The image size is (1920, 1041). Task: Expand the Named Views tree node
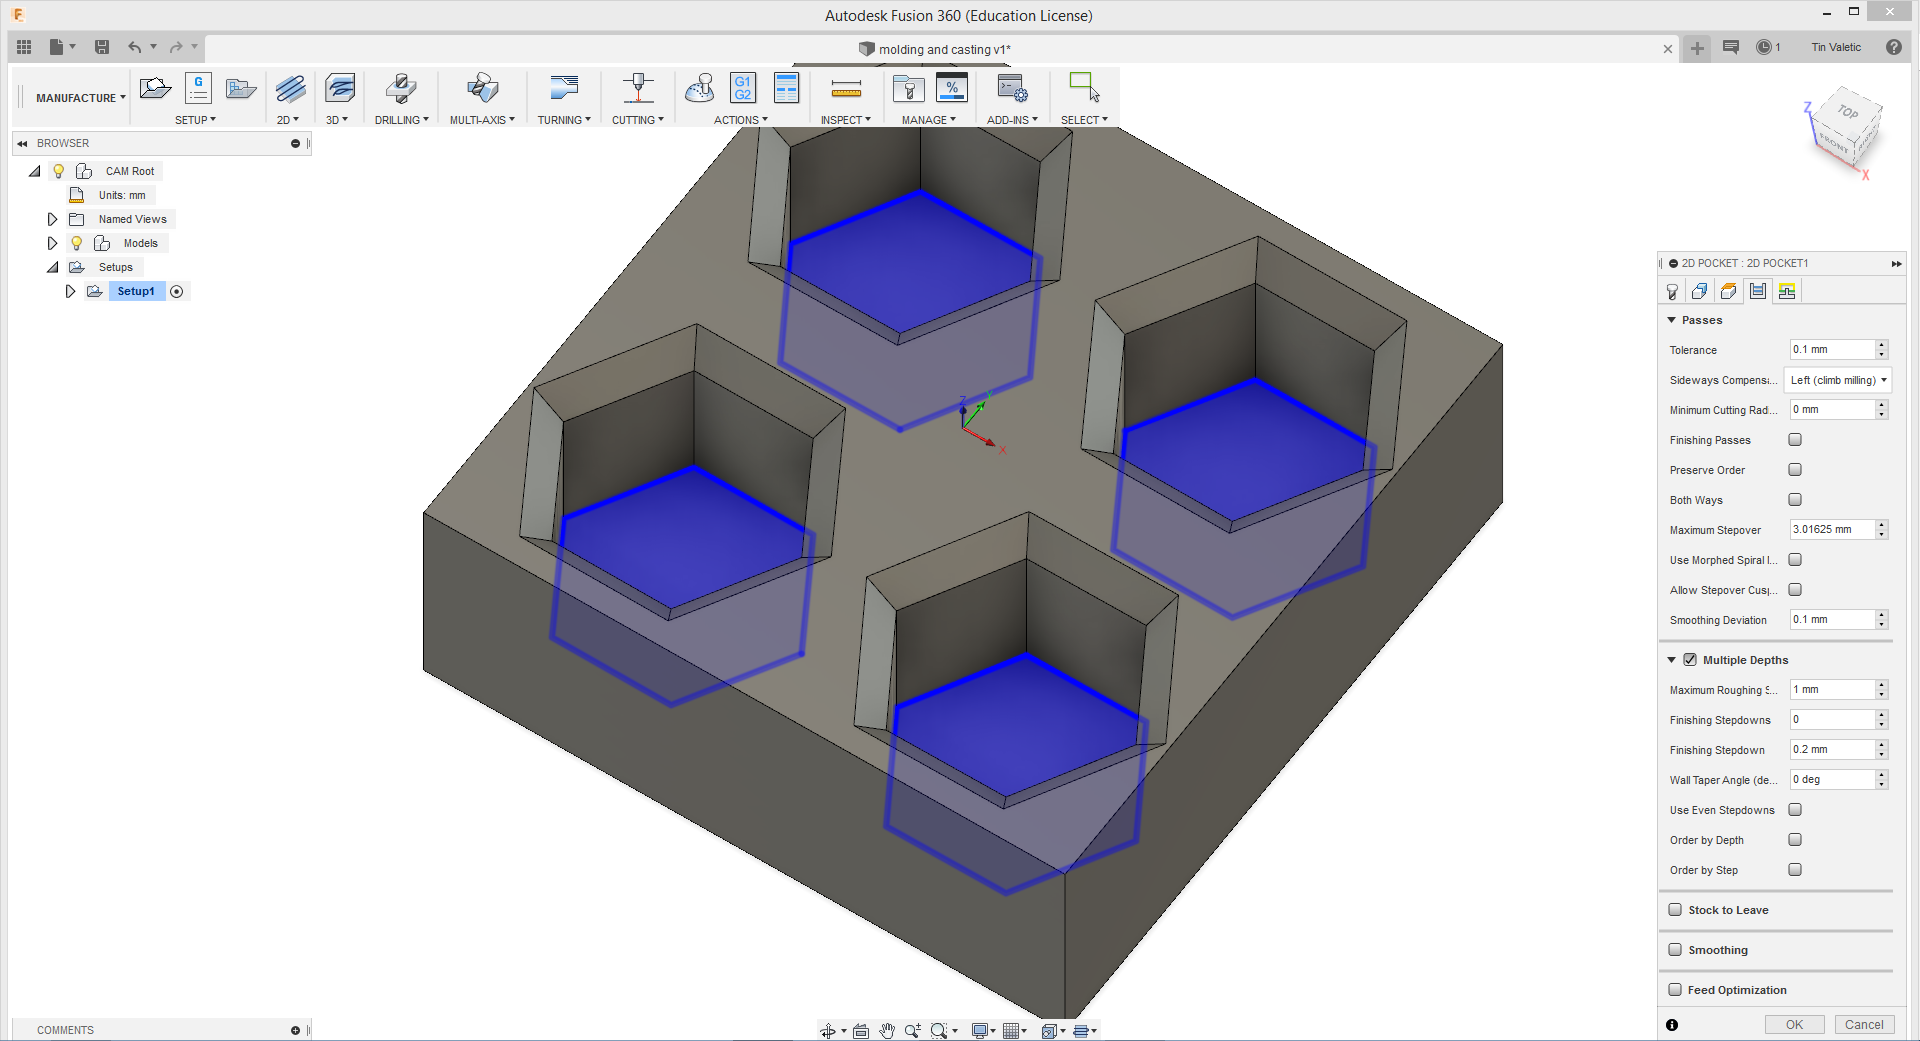coord(53,219)
